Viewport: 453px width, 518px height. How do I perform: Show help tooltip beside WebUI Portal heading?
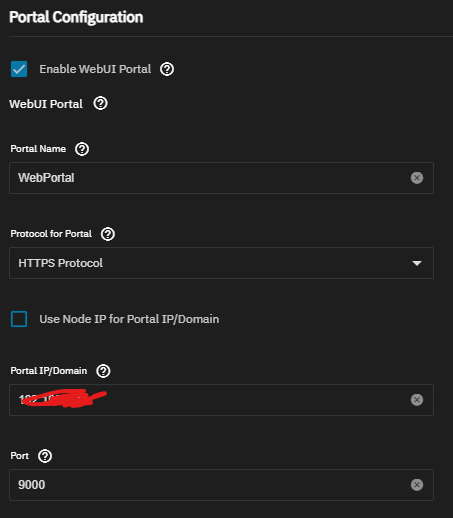click(100, 103)
